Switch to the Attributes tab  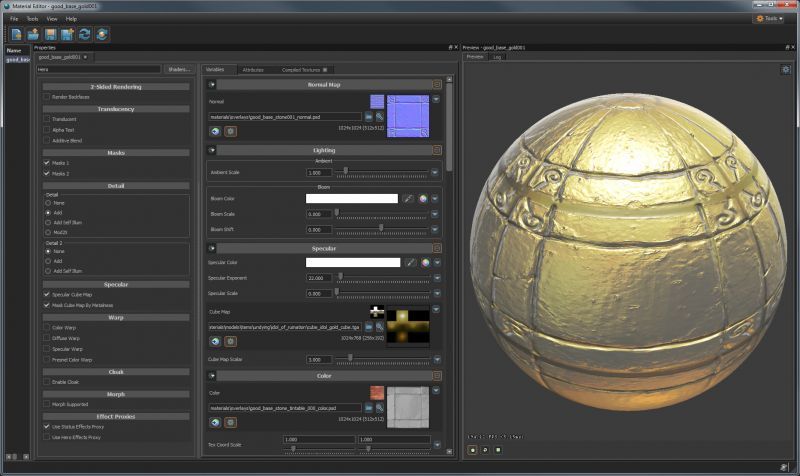tap(253, 70)
